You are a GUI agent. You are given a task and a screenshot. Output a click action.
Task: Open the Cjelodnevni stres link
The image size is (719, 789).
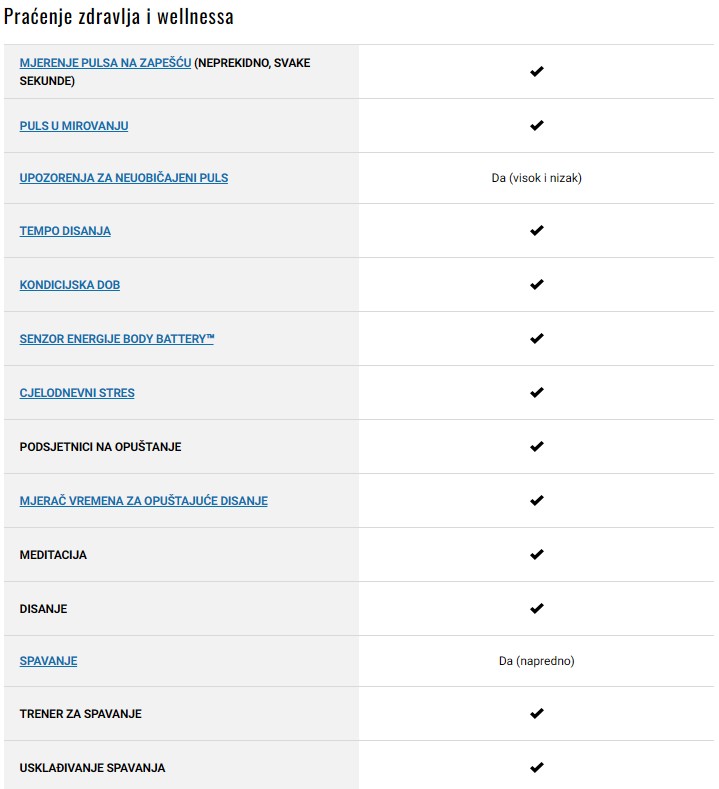[x=77, y=393]
